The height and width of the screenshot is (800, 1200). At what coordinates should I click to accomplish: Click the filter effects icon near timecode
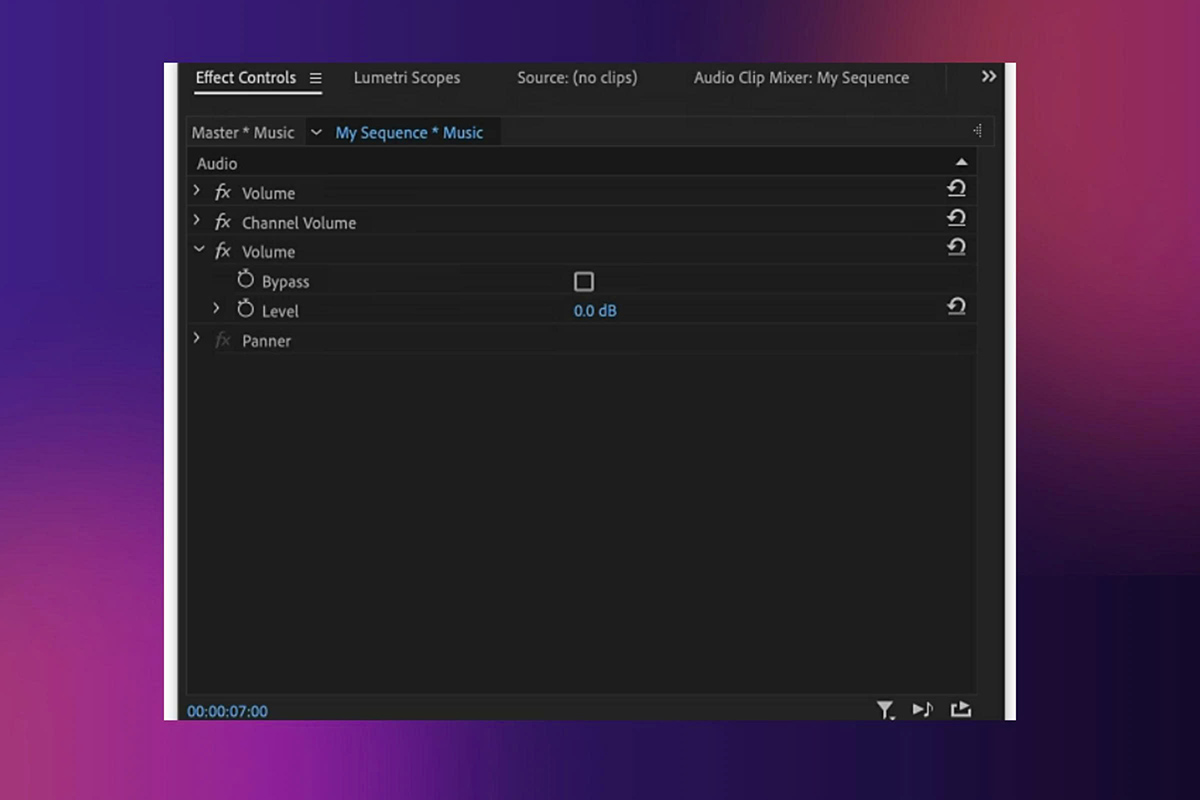(885, 710)
